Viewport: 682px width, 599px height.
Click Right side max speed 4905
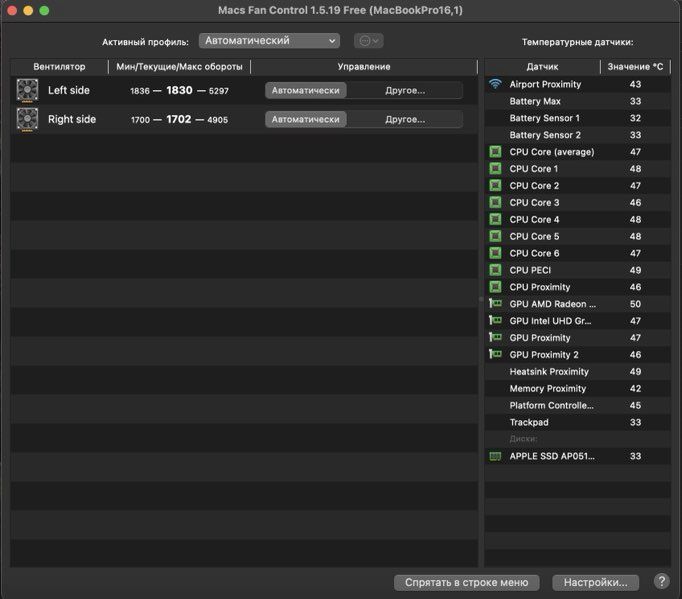217,120
